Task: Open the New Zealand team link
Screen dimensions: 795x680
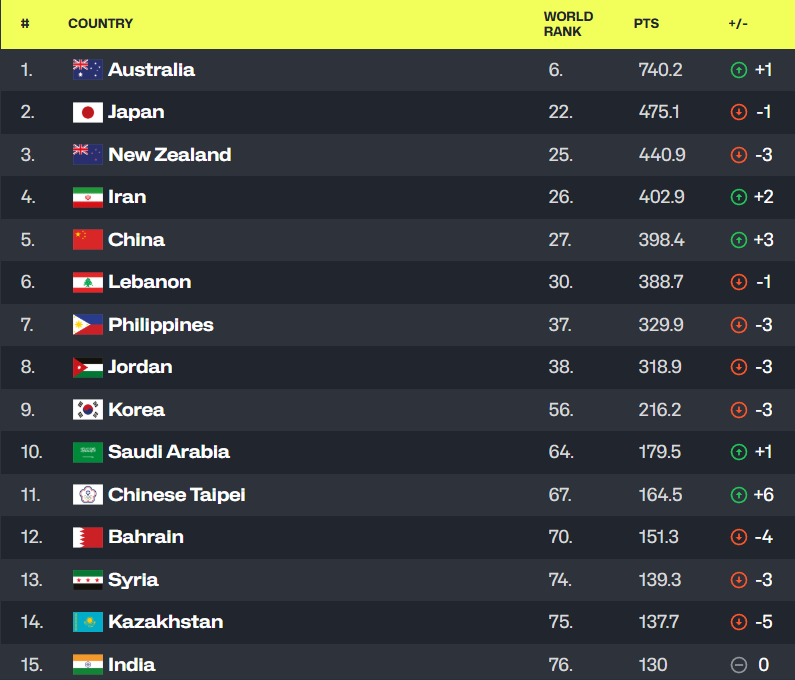Action: 170,155
